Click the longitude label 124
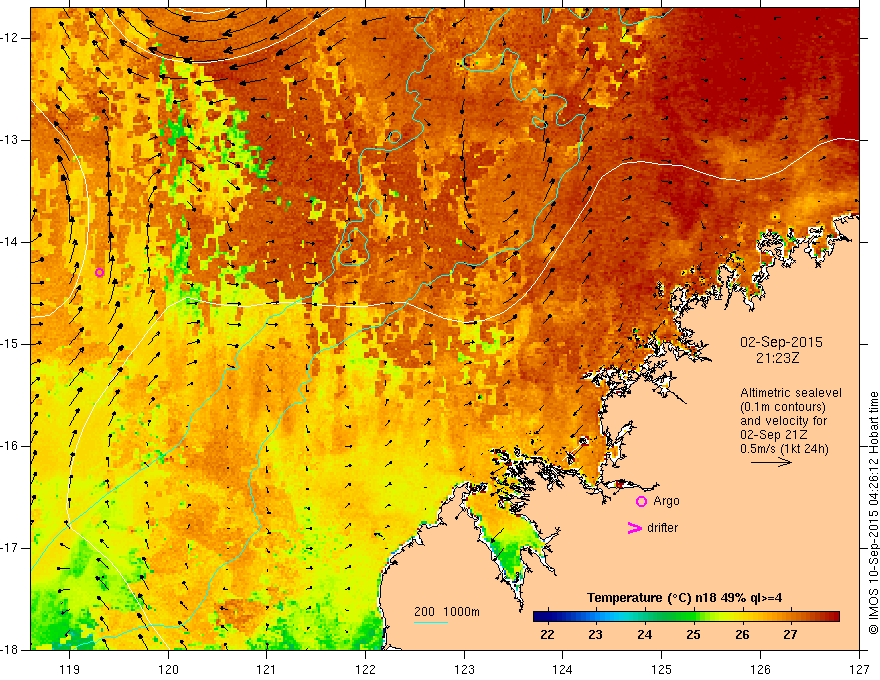This screenshot has width=880, height=680. 563,669
